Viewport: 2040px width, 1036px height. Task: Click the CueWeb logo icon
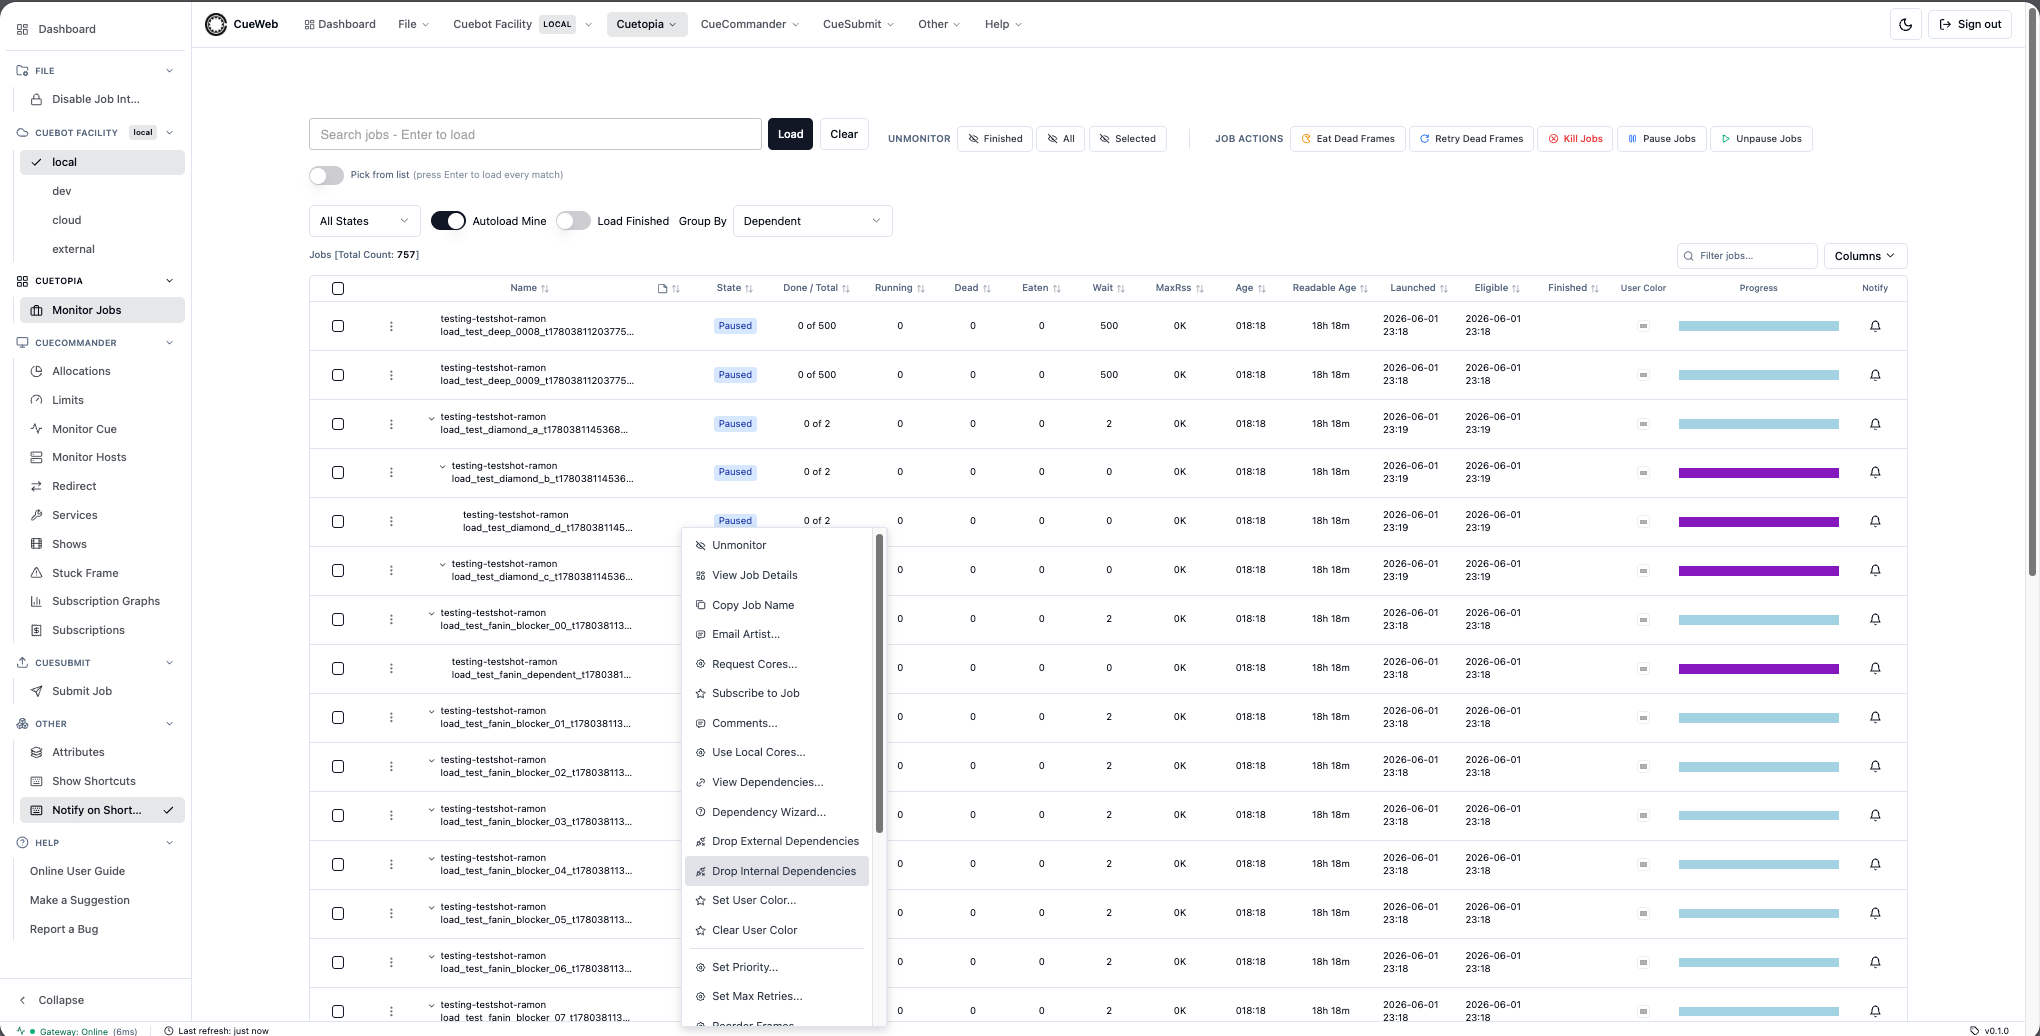[x=216, y=24]
